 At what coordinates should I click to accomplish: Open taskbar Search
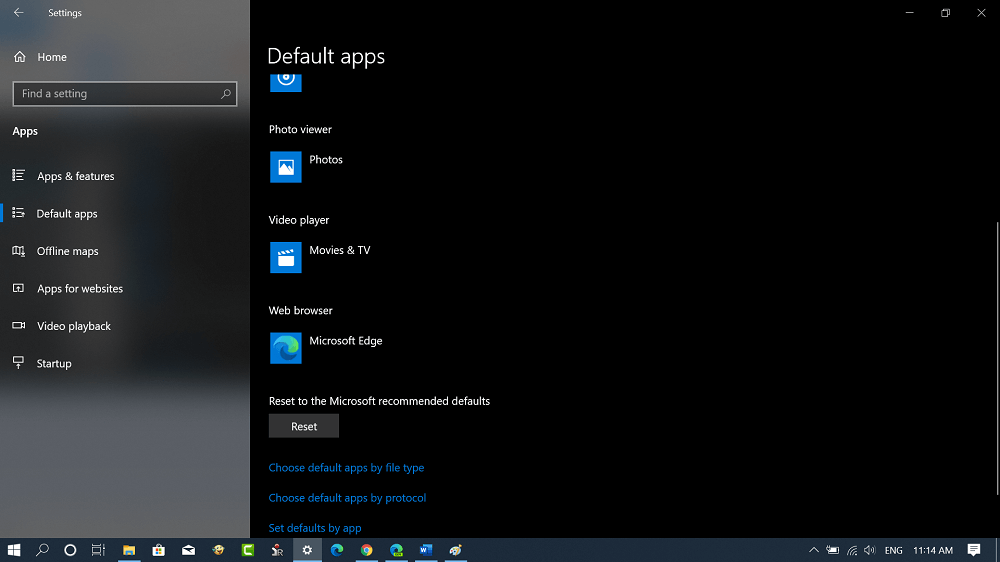pos(42,550)
